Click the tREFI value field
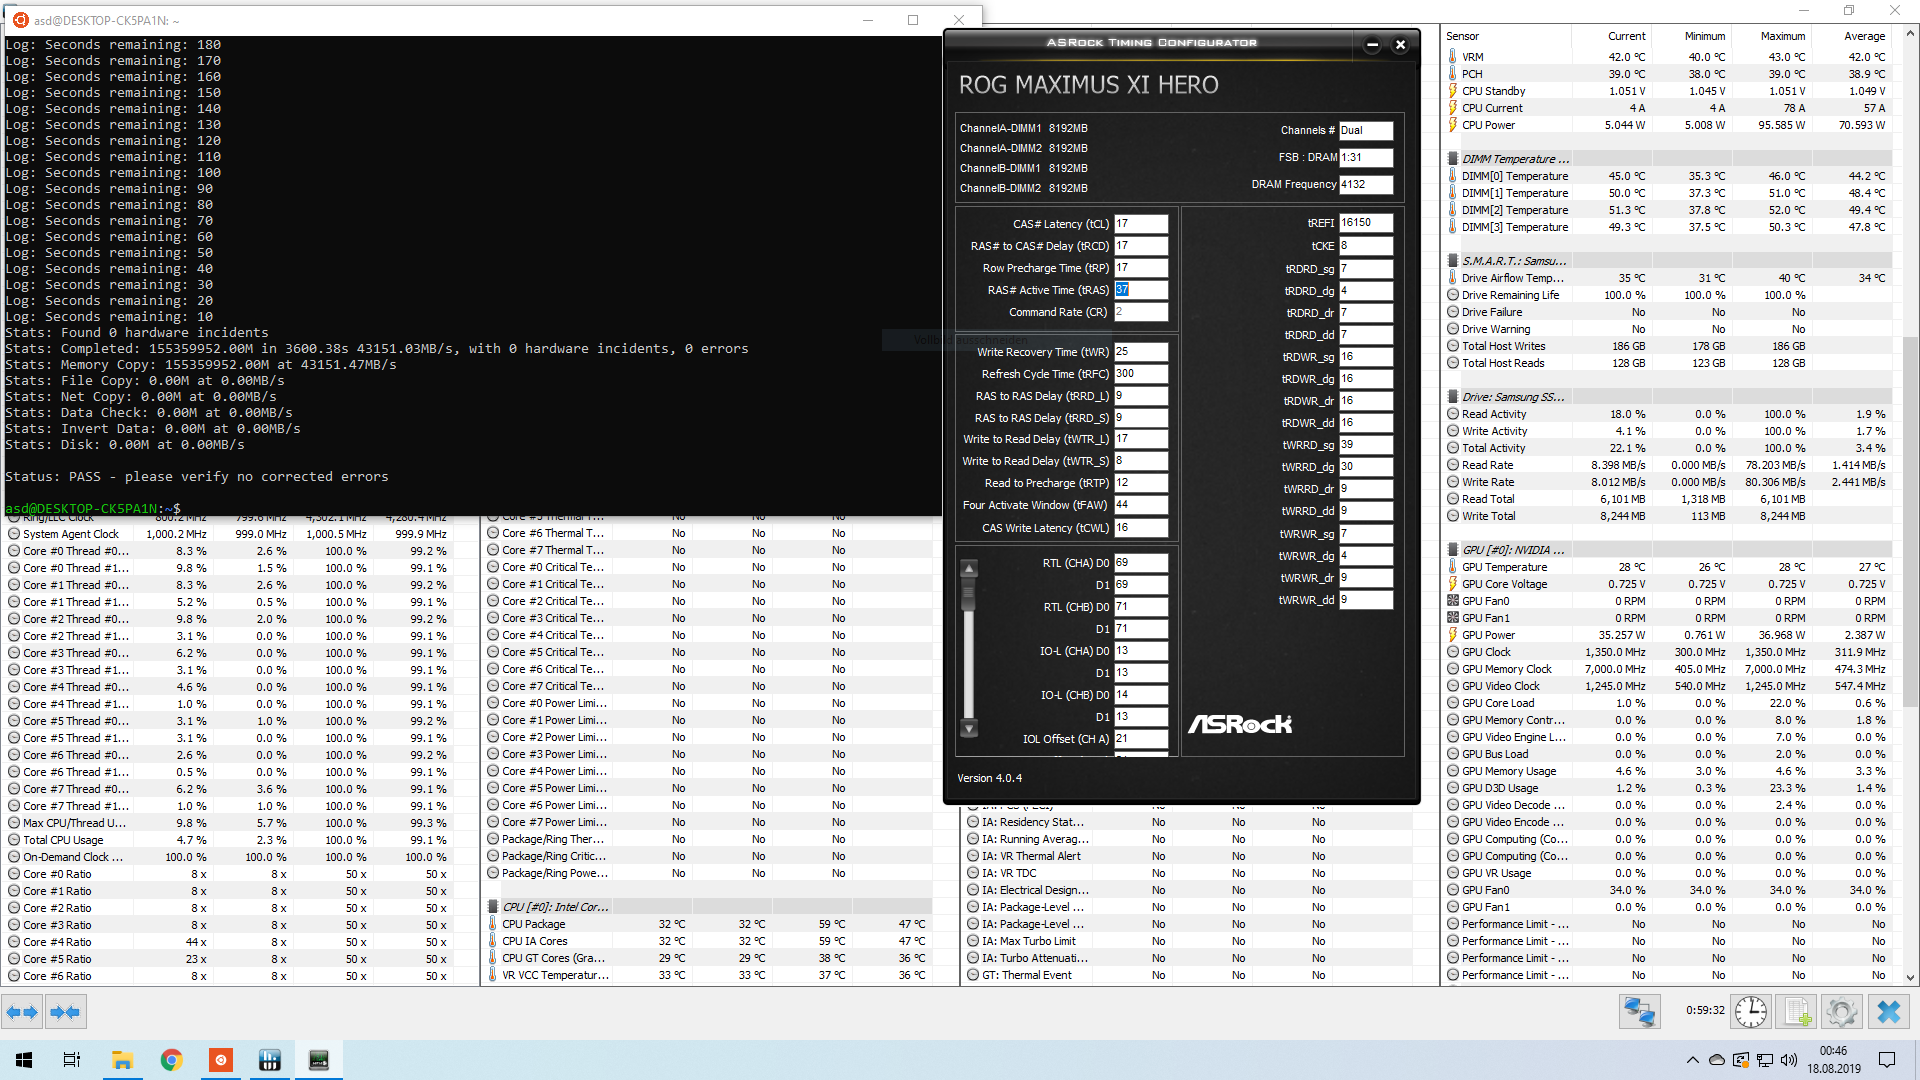1920x1080 pixels. pos(1365,223)
